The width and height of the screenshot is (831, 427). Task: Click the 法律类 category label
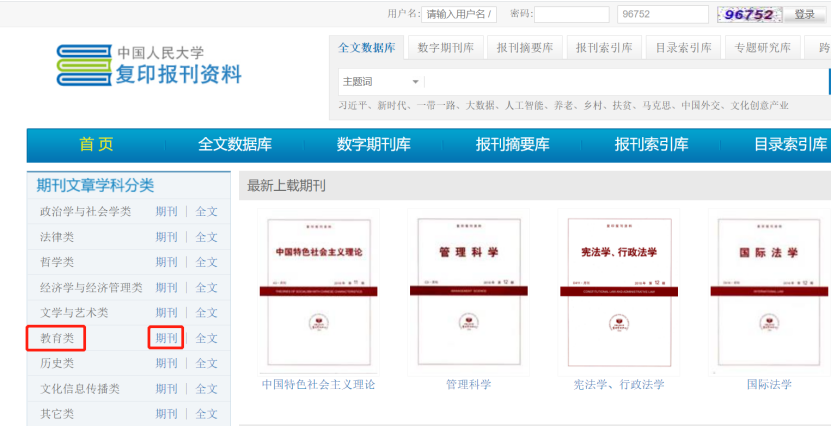click(57, 237)
